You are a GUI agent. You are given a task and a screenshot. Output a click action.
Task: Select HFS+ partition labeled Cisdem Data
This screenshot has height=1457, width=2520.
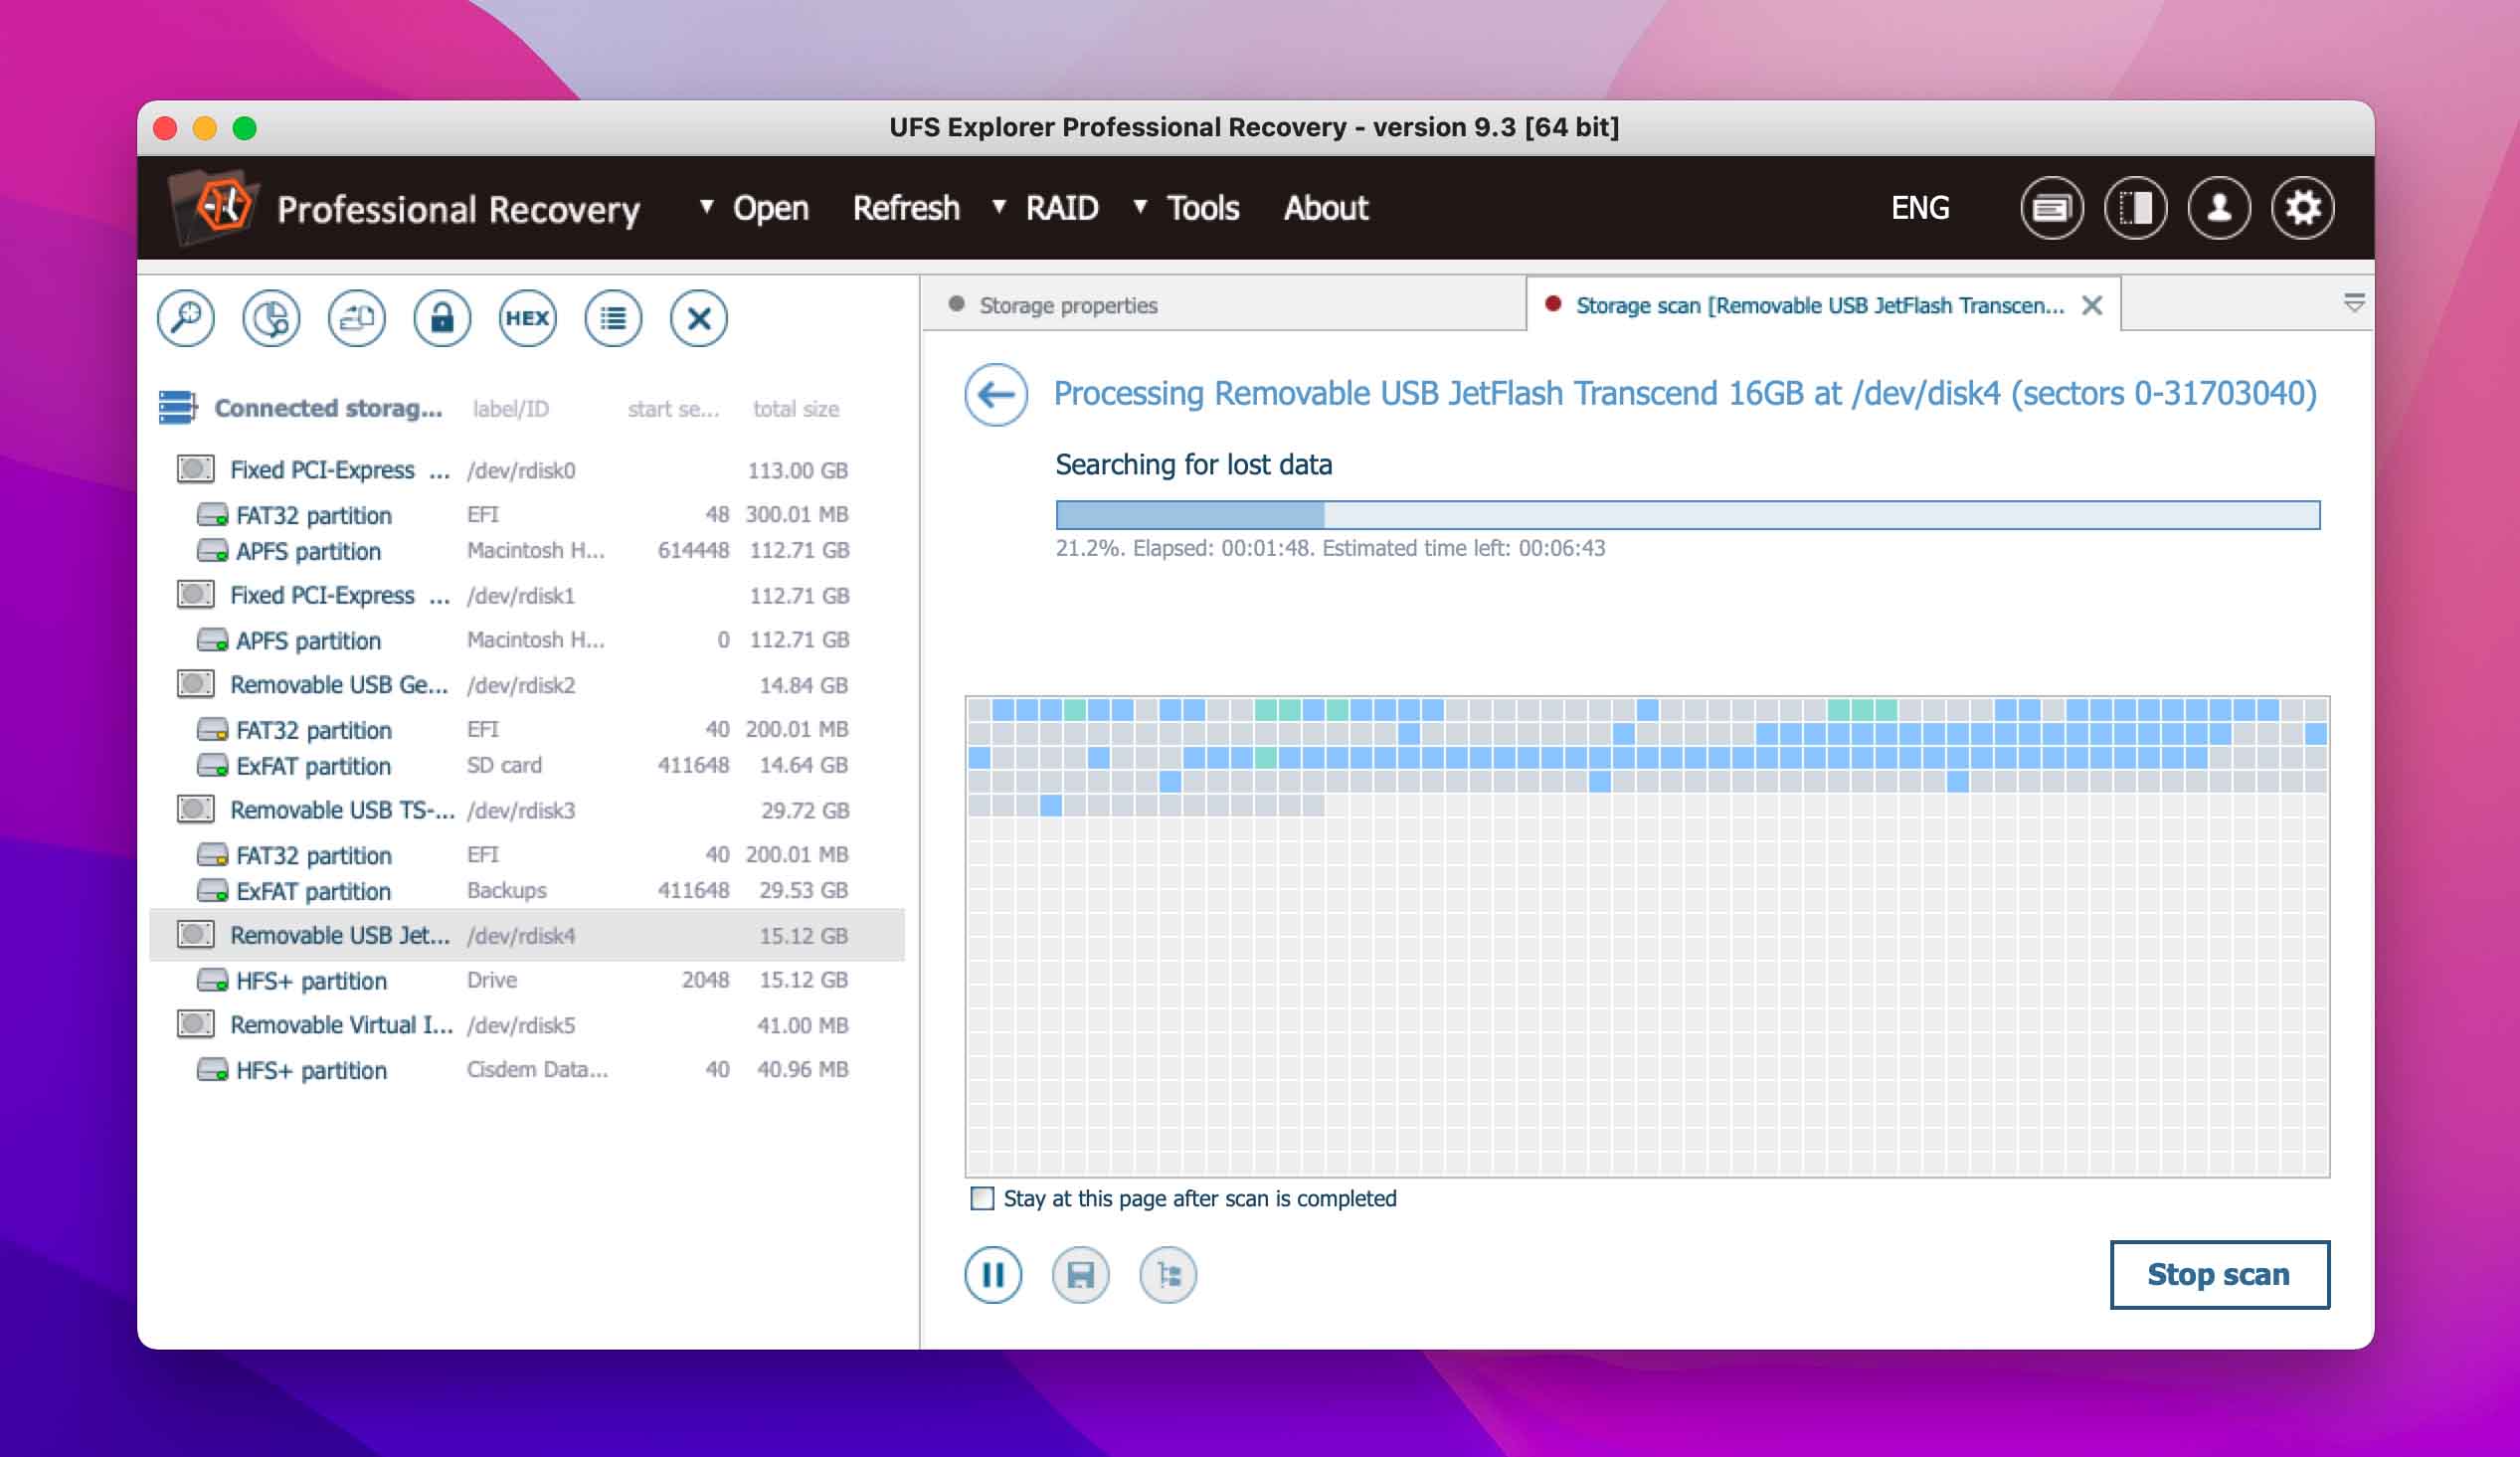click(x=526, y=1070)
